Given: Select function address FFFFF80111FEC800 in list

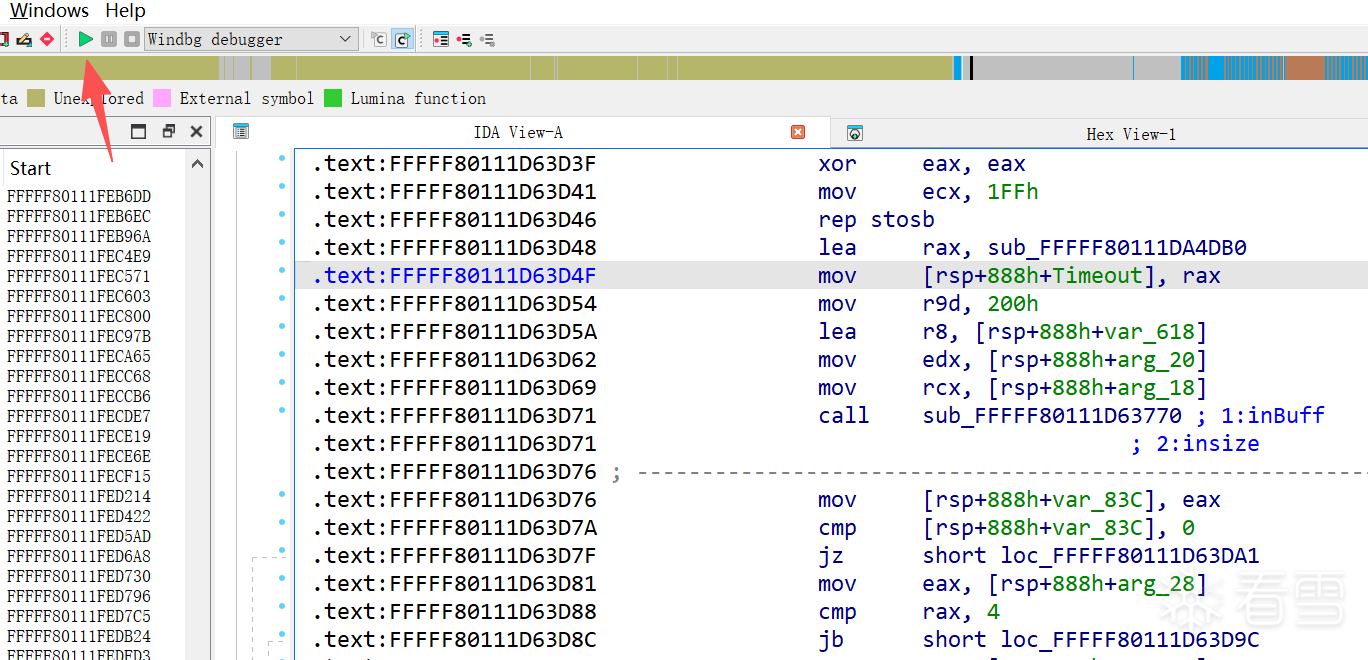Looking at the screenshot, I should [x=79, y=316].
